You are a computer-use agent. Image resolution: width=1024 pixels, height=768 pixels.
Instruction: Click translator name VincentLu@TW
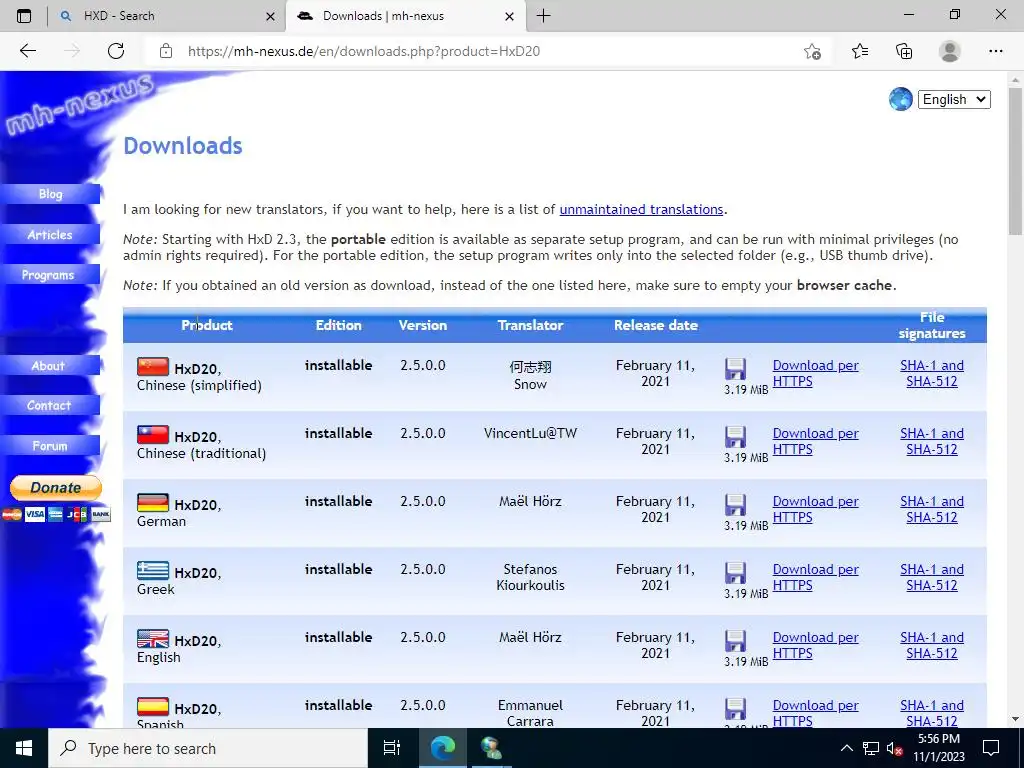coord(530,434)
